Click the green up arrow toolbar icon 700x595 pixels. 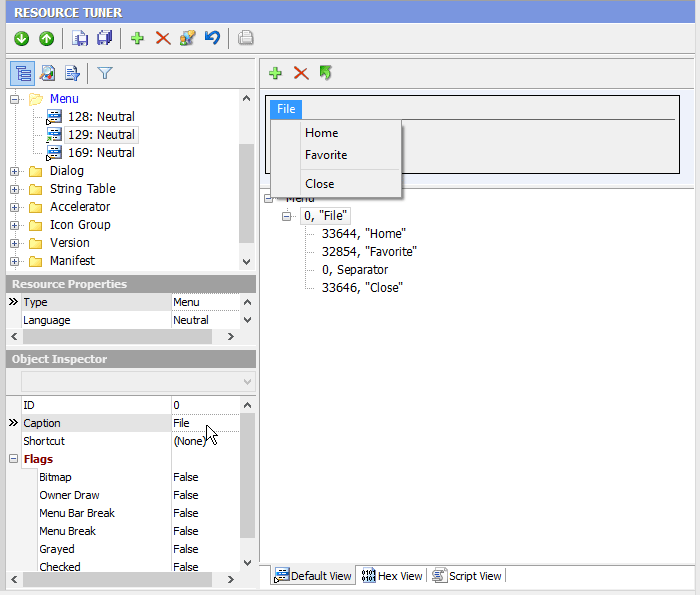tap(46, 38)
